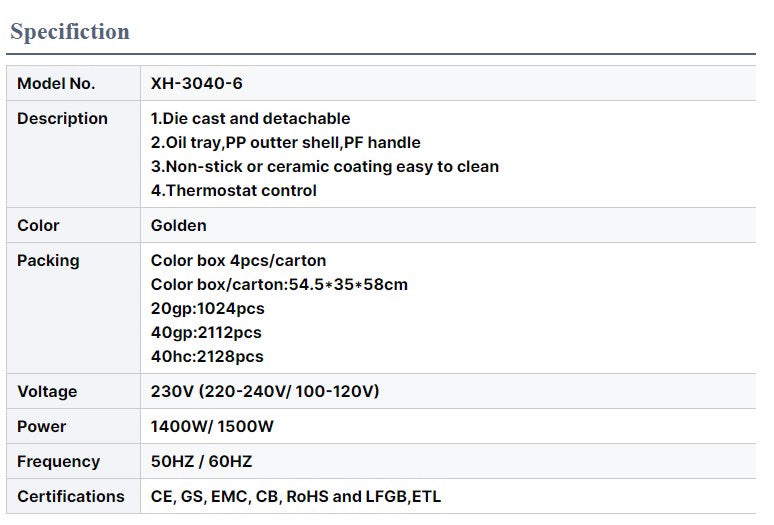Image resolution: width=774 pixels, height=525 pixels.
Task: Click the 1400W/ 1500W power value
Action: click(212, 427)
